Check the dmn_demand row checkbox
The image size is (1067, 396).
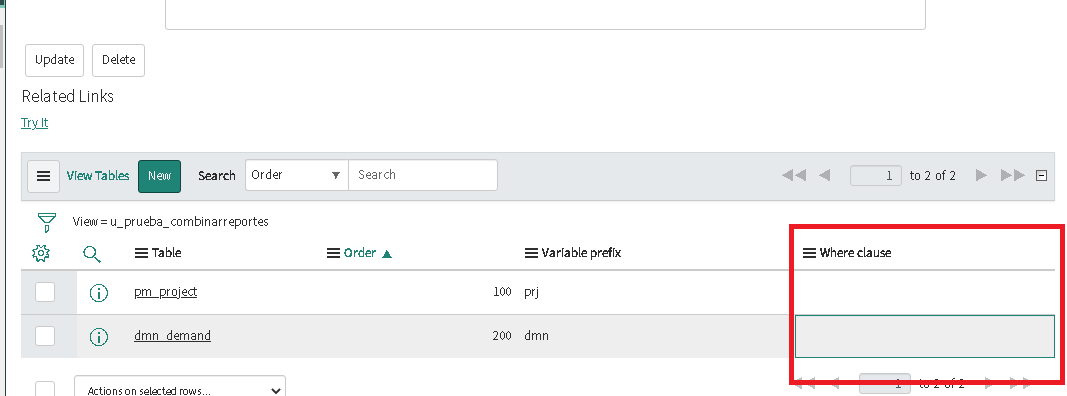45,336
